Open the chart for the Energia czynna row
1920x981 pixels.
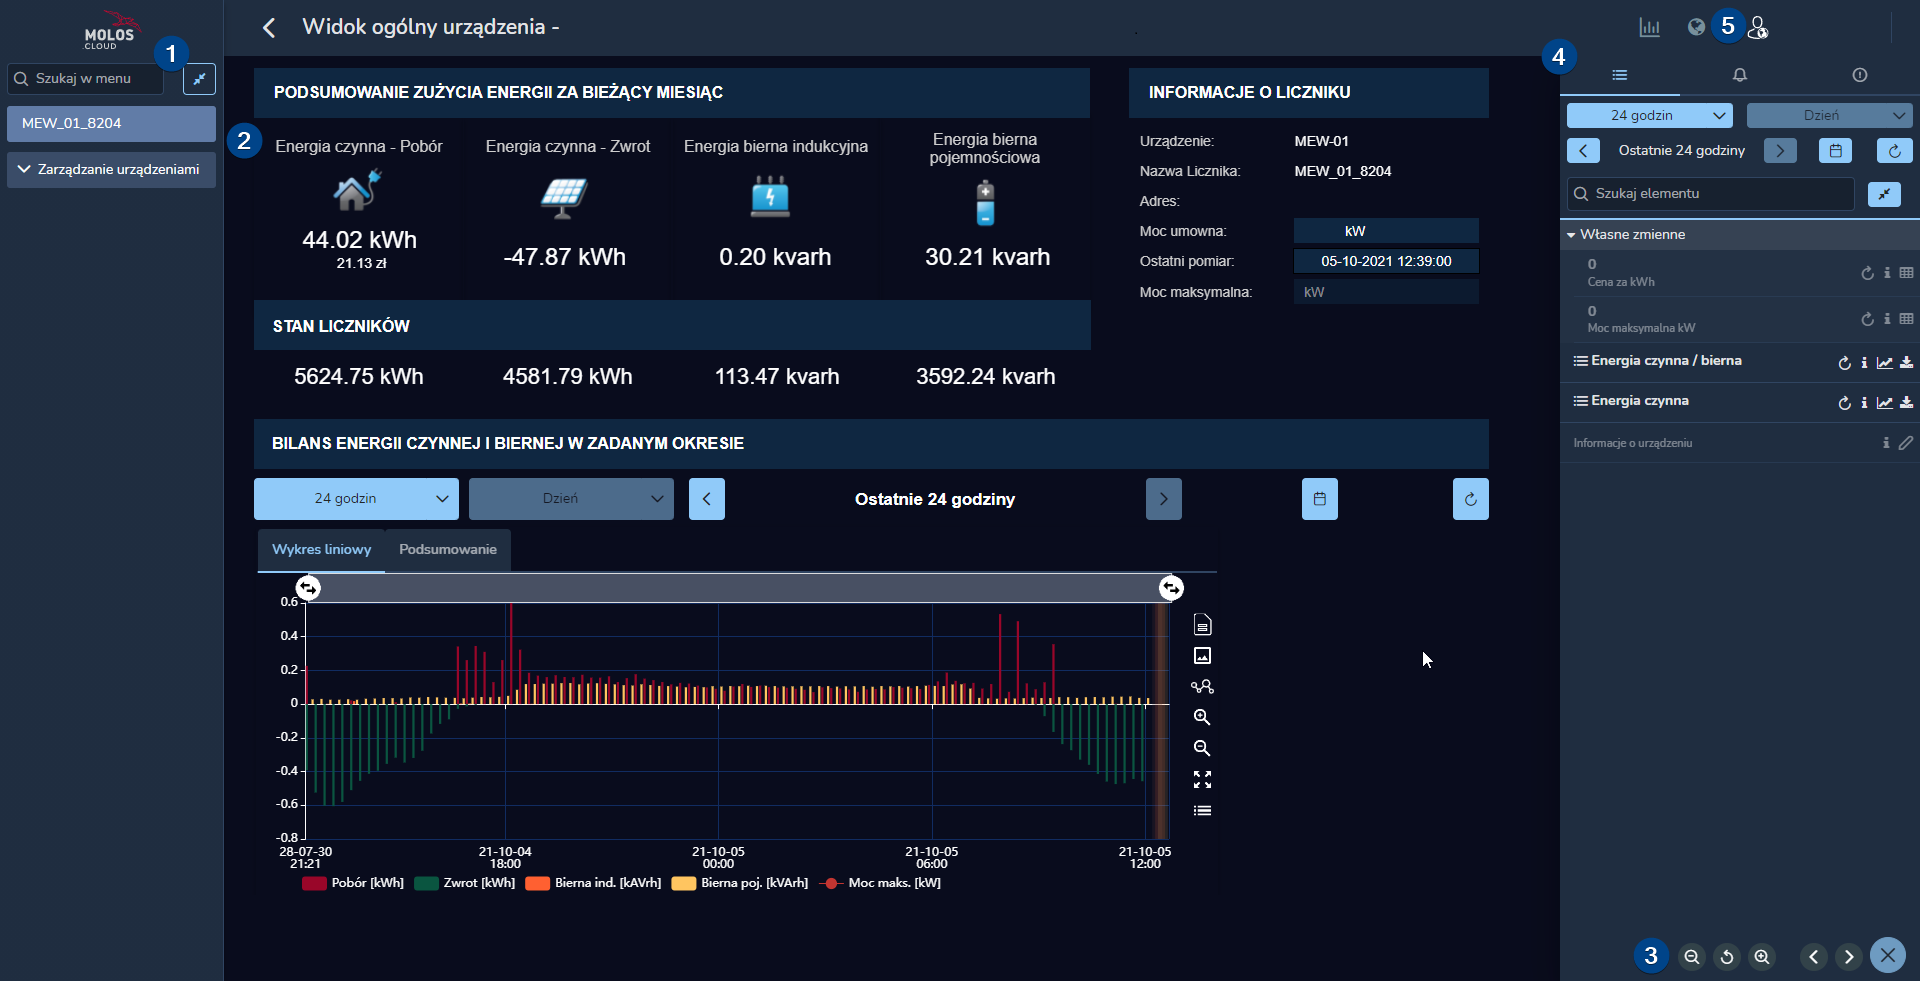tap(1885, 403)
